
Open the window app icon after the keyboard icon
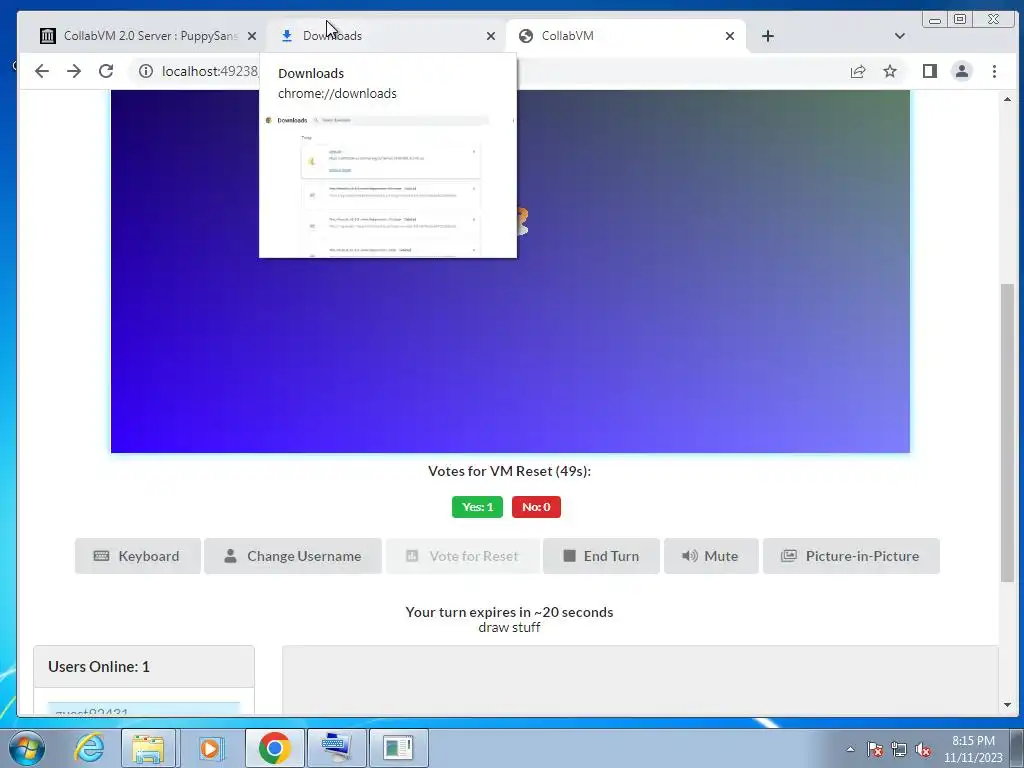398,748
